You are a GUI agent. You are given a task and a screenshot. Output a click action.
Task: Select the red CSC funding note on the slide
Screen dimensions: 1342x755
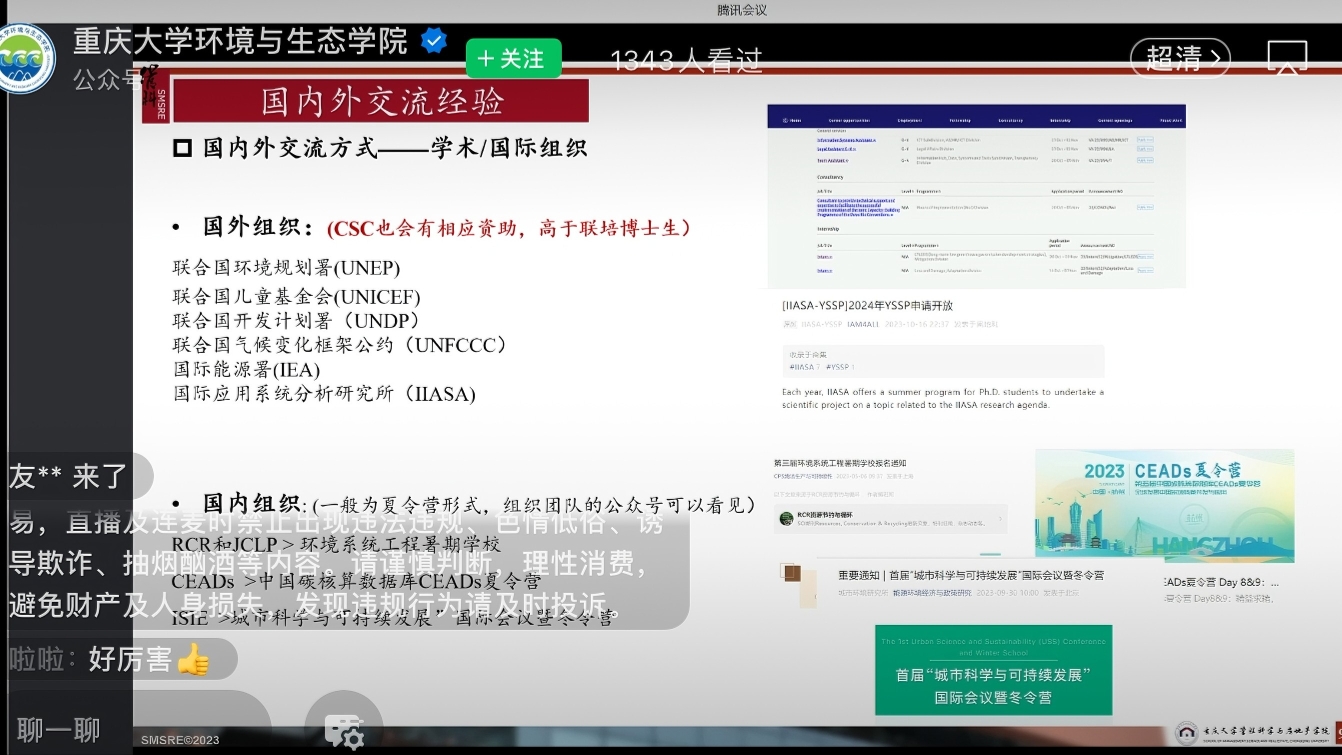point(509,228)
